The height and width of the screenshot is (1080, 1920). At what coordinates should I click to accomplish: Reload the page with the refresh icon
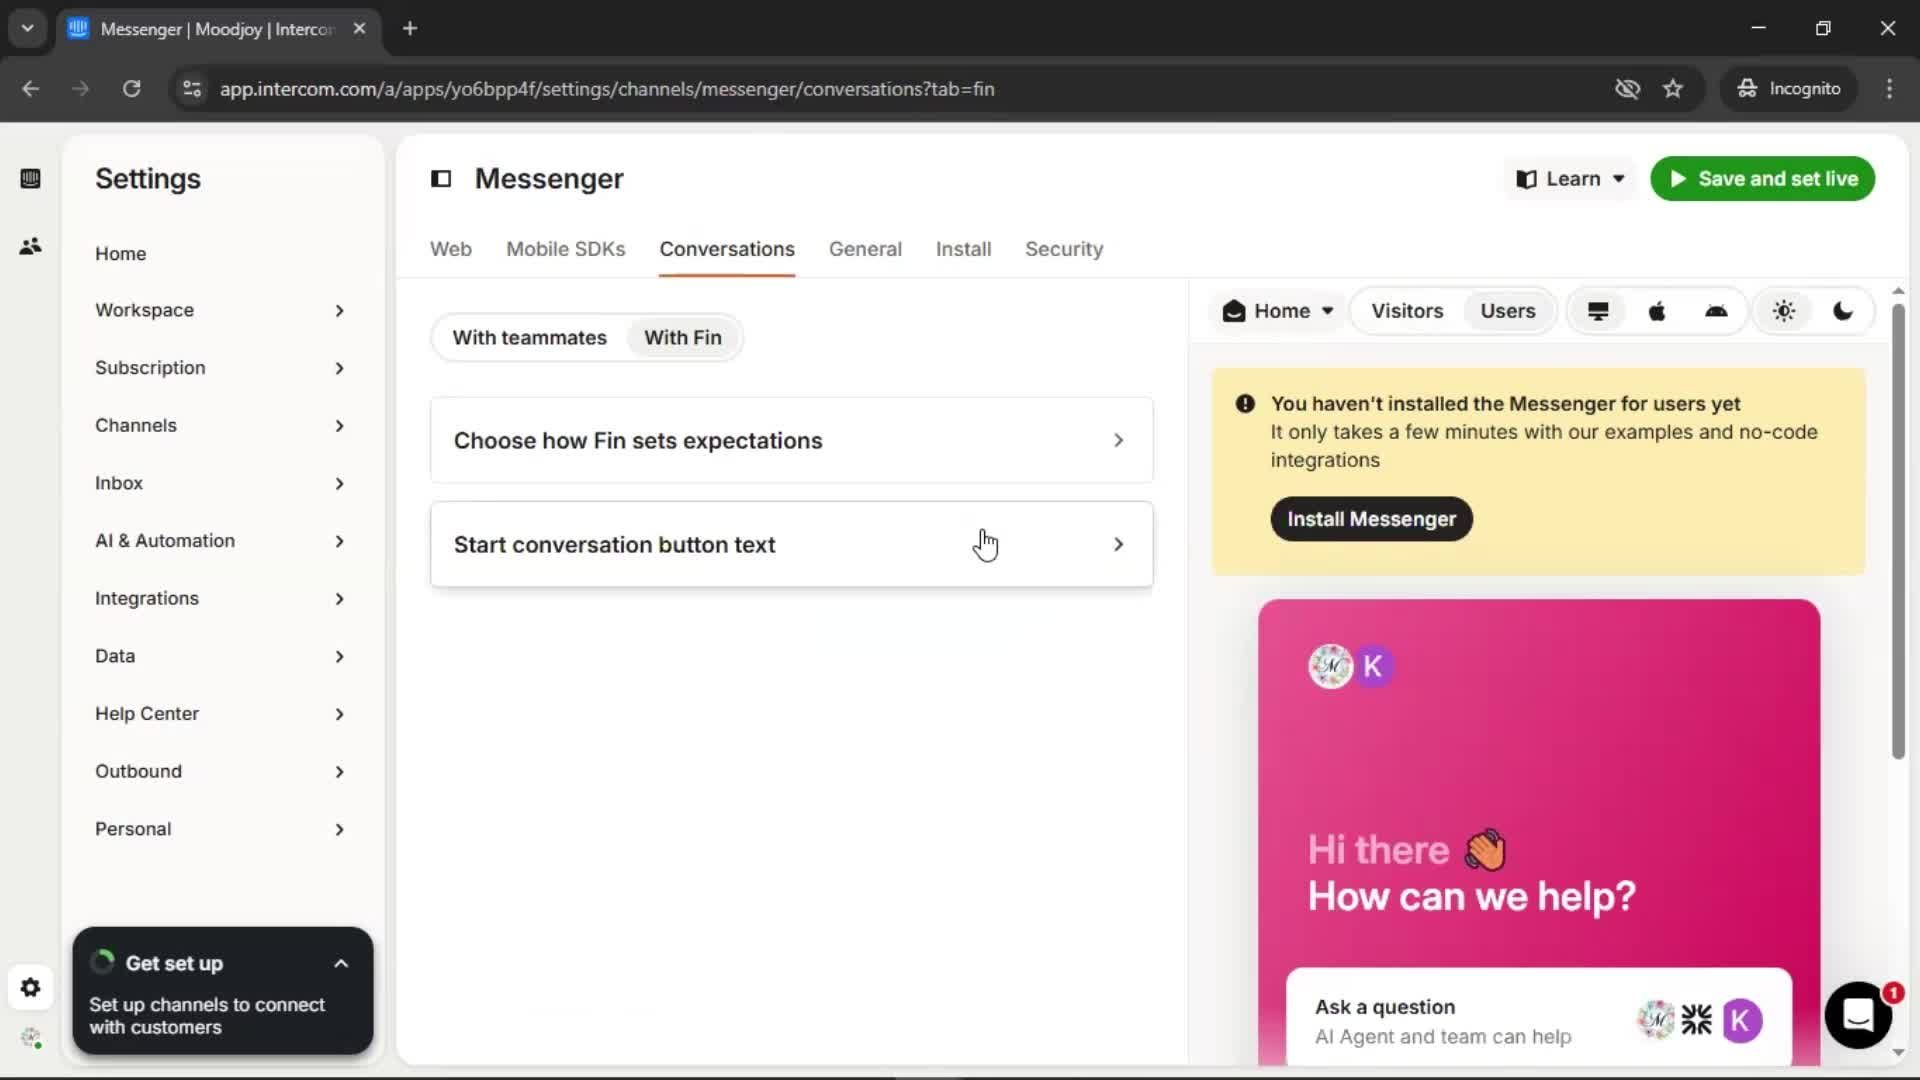tap(131, 89)
